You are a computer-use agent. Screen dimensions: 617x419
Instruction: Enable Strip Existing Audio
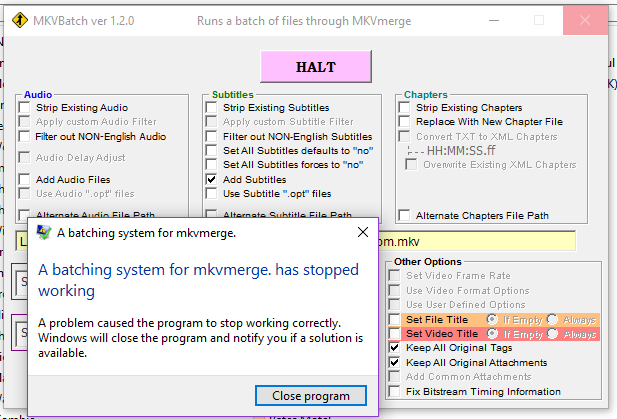(x=24, y=107)
